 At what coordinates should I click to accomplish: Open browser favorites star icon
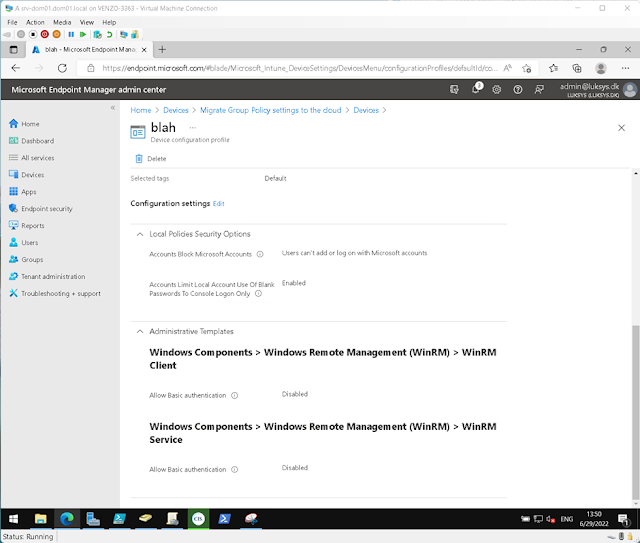pos(553,68)
